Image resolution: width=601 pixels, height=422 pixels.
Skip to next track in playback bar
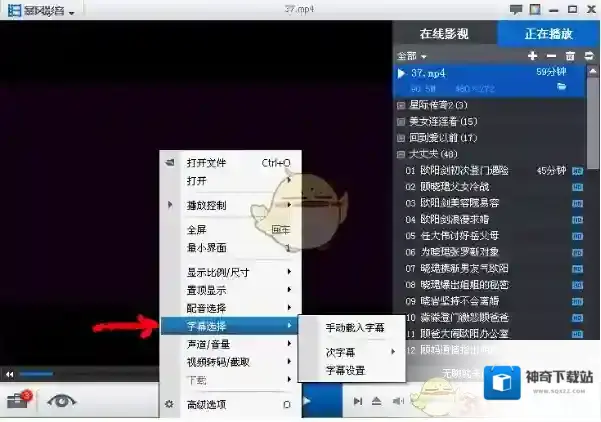click(x=357, y=401)
